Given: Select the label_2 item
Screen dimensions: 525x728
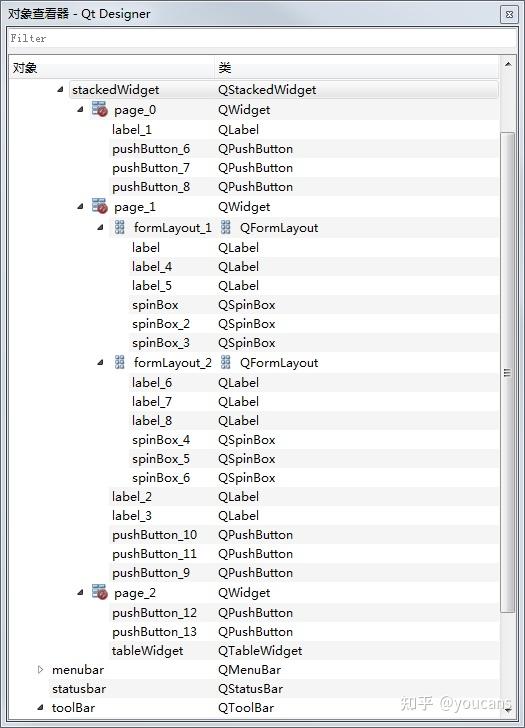Looking at the screenshot, I should pos(132,497).
